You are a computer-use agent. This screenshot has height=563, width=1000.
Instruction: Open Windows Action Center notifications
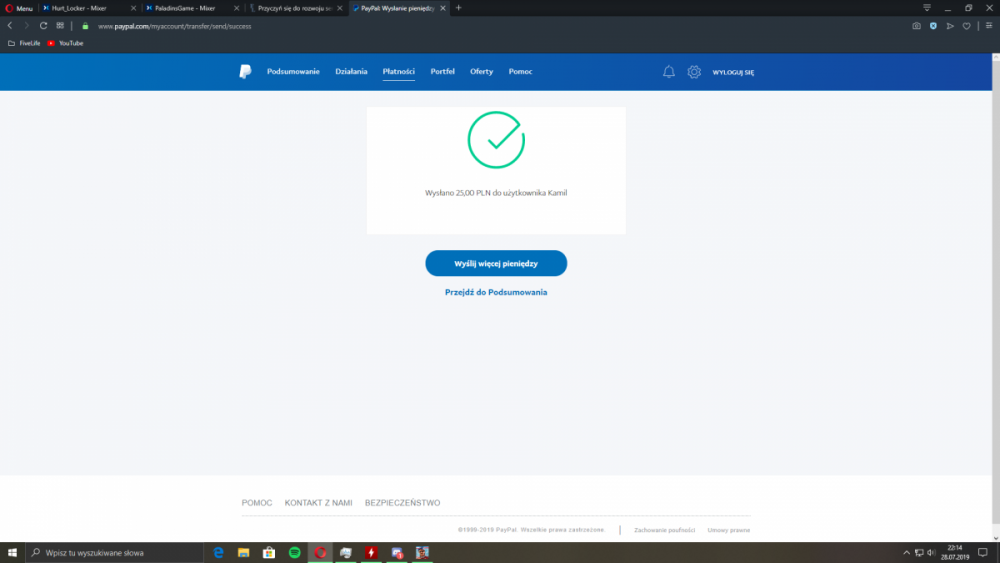click(983, 553)
